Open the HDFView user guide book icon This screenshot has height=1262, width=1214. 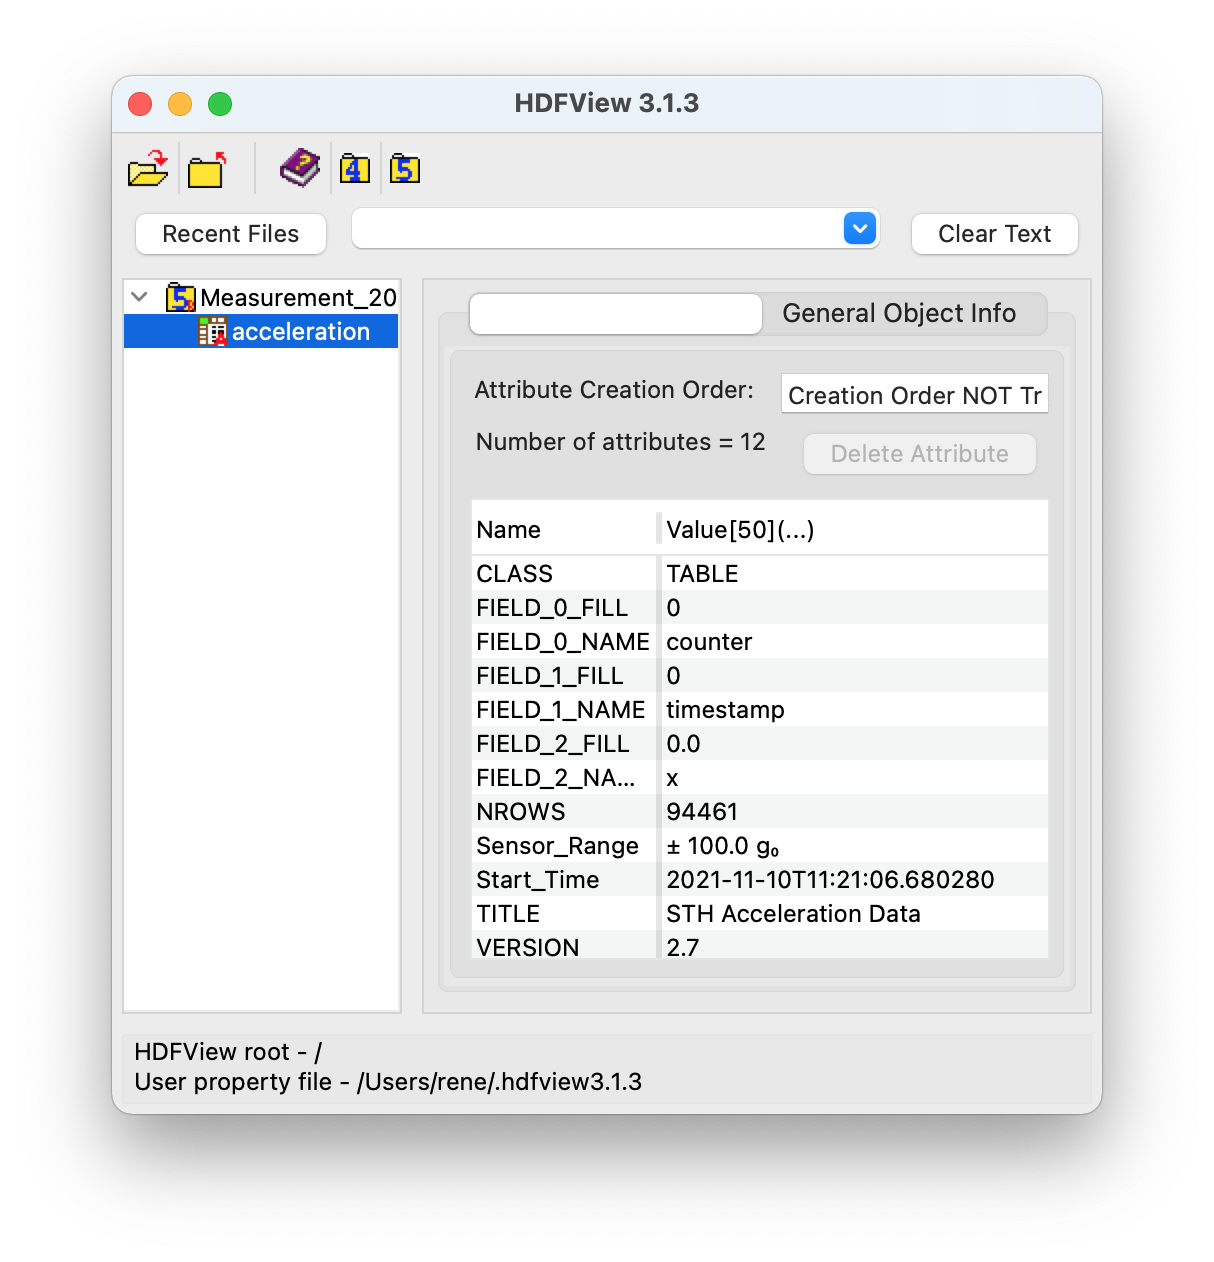tap(297, 167)
